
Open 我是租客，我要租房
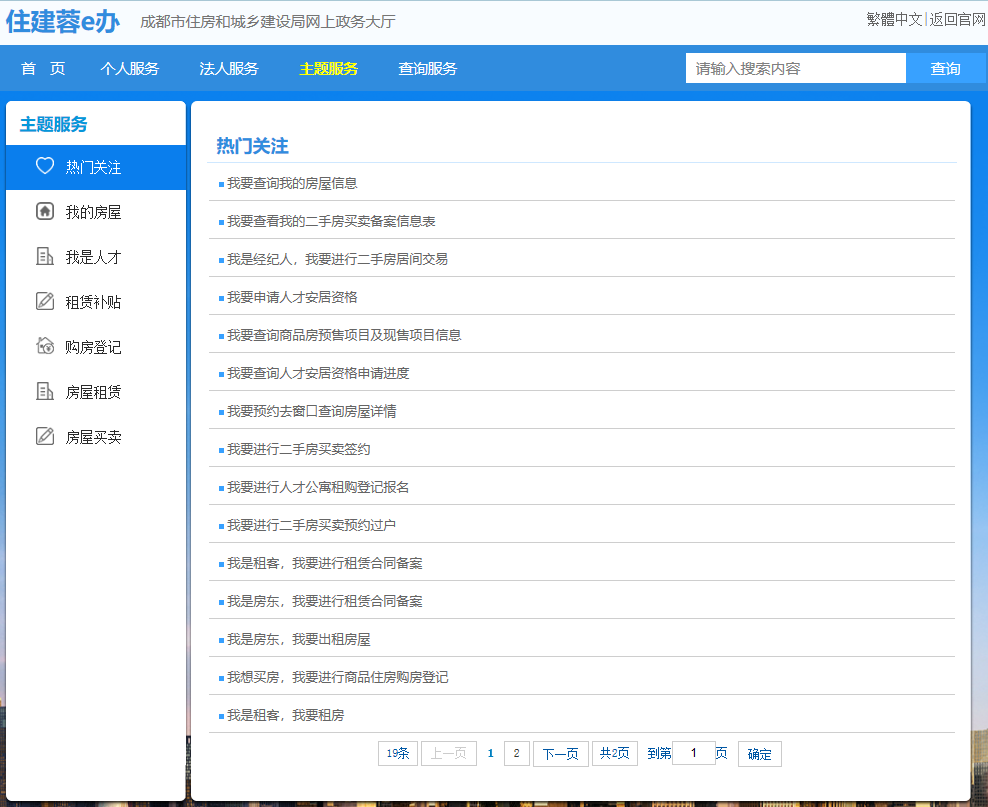click(x=285, y=715)
